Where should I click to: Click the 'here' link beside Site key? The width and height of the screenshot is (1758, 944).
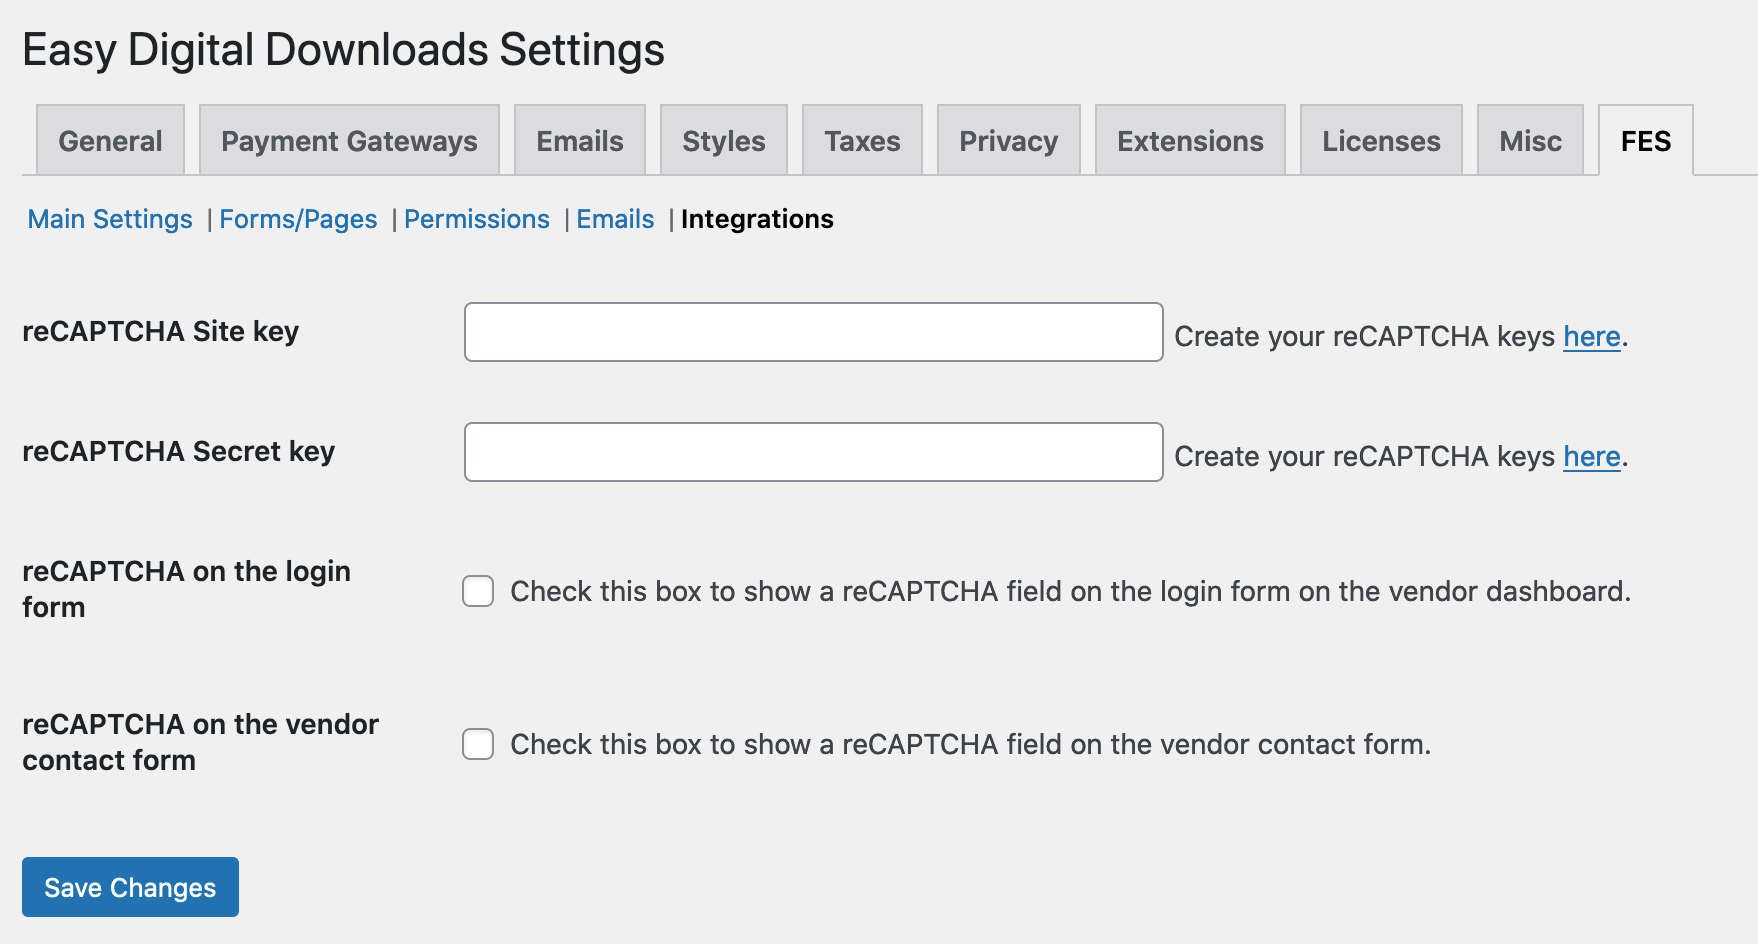[x=1591, y=337]
